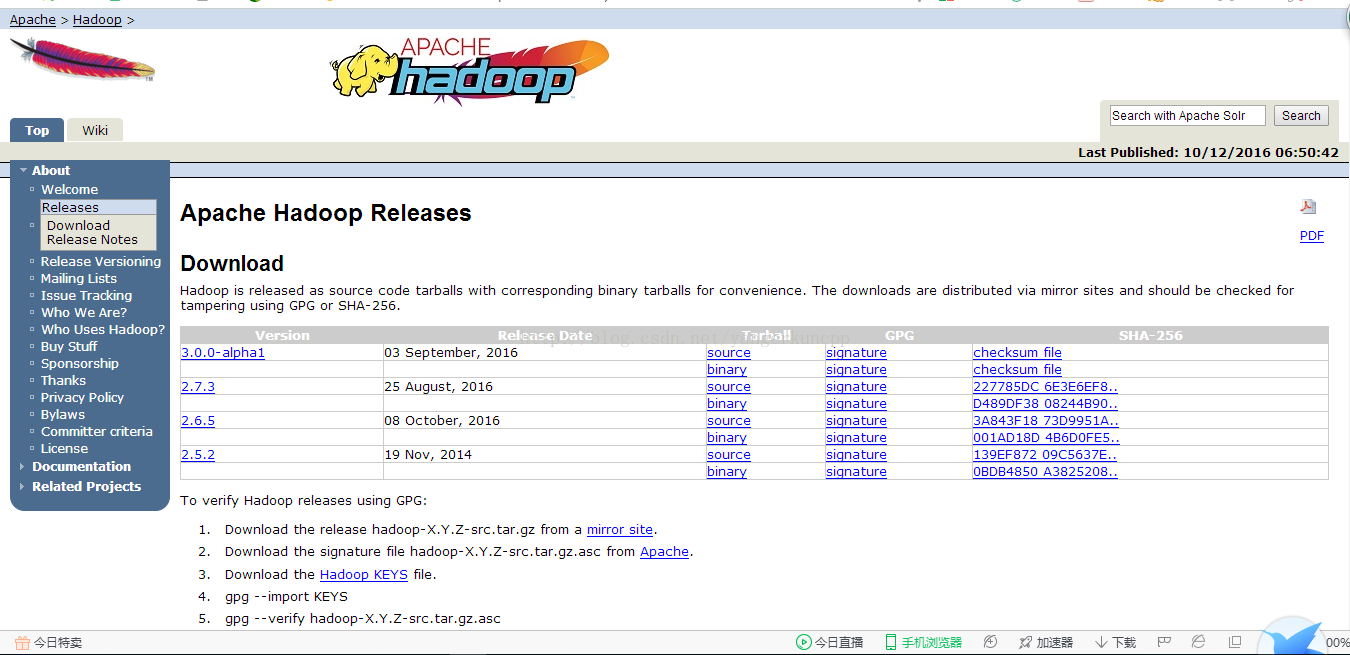Open Who We Are? sidebar item
Screen dimensions: 1350x655
click(84, 312)
